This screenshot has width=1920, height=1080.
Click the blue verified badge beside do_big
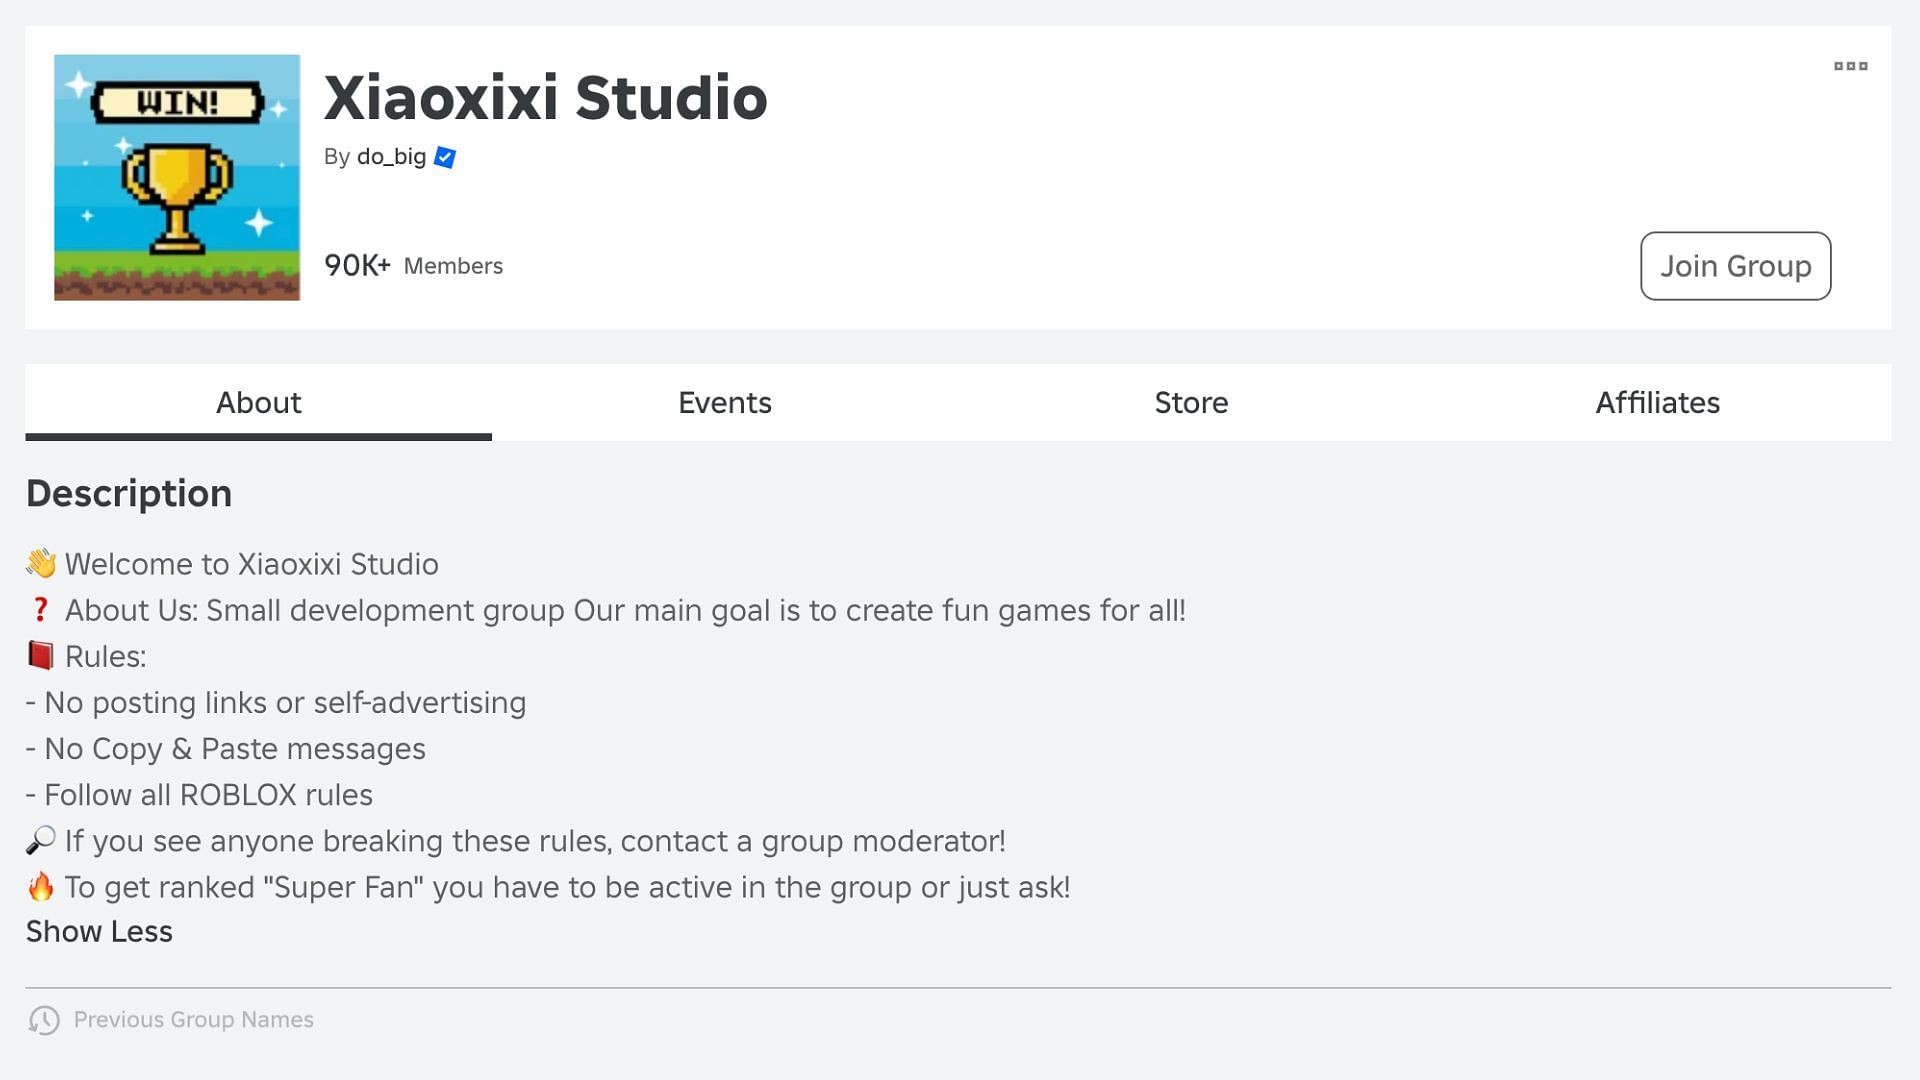click(445, 158)
